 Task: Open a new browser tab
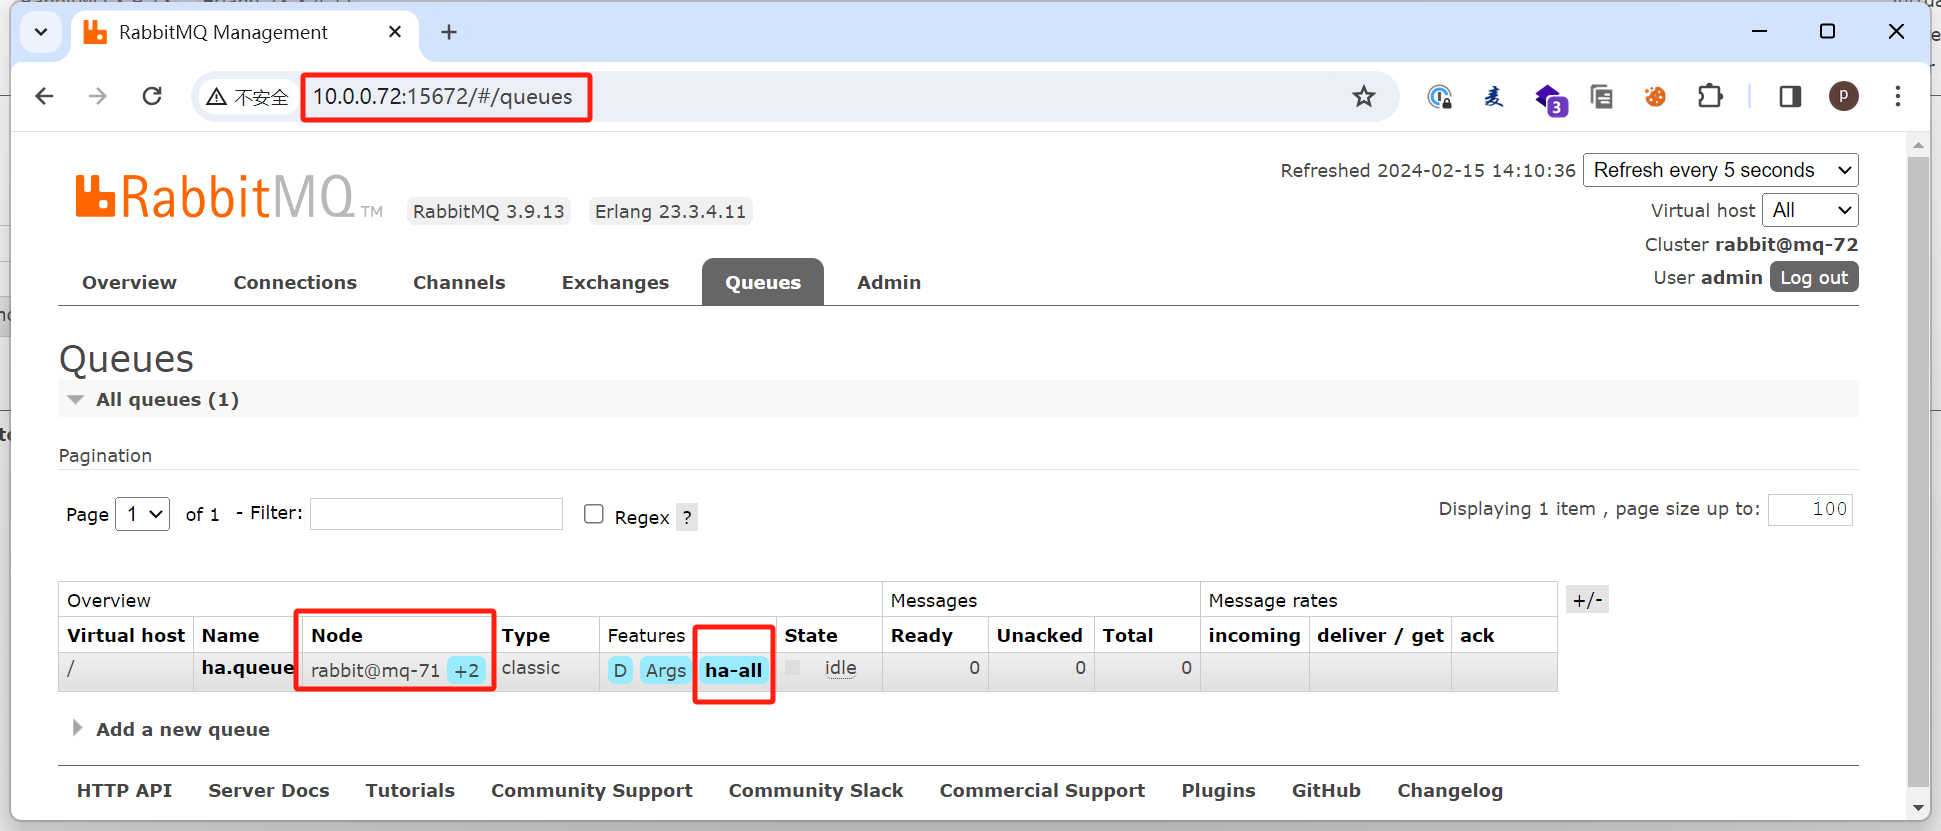(449, 32)
